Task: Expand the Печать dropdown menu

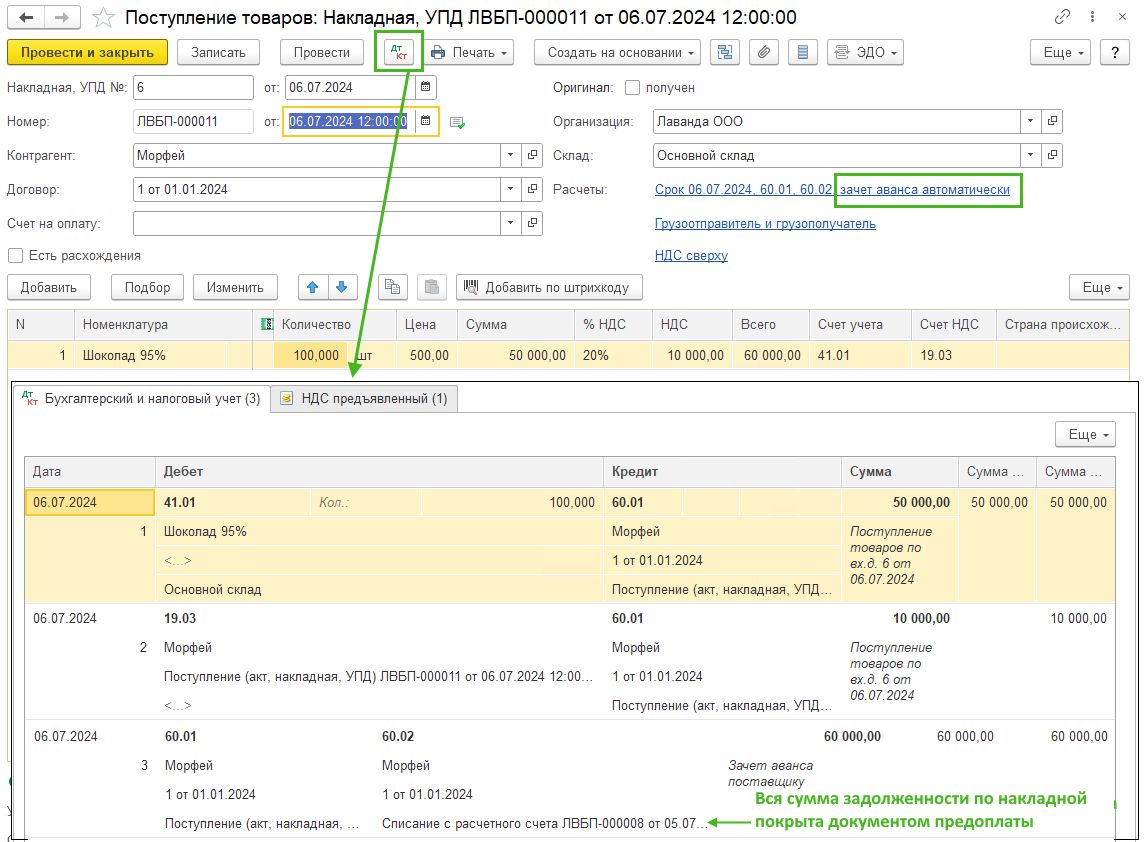Action: point(469,52)
